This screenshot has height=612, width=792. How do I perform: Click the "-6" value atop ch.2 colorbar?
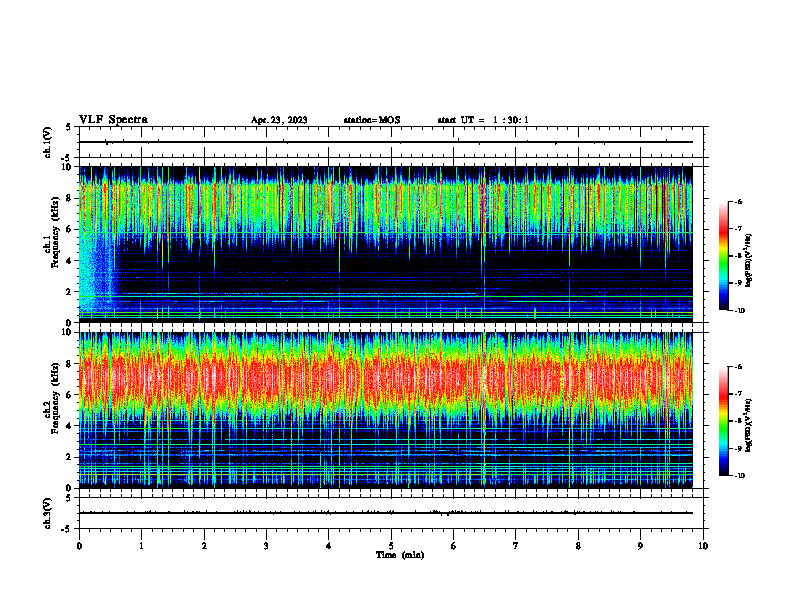tap(738, 367)
